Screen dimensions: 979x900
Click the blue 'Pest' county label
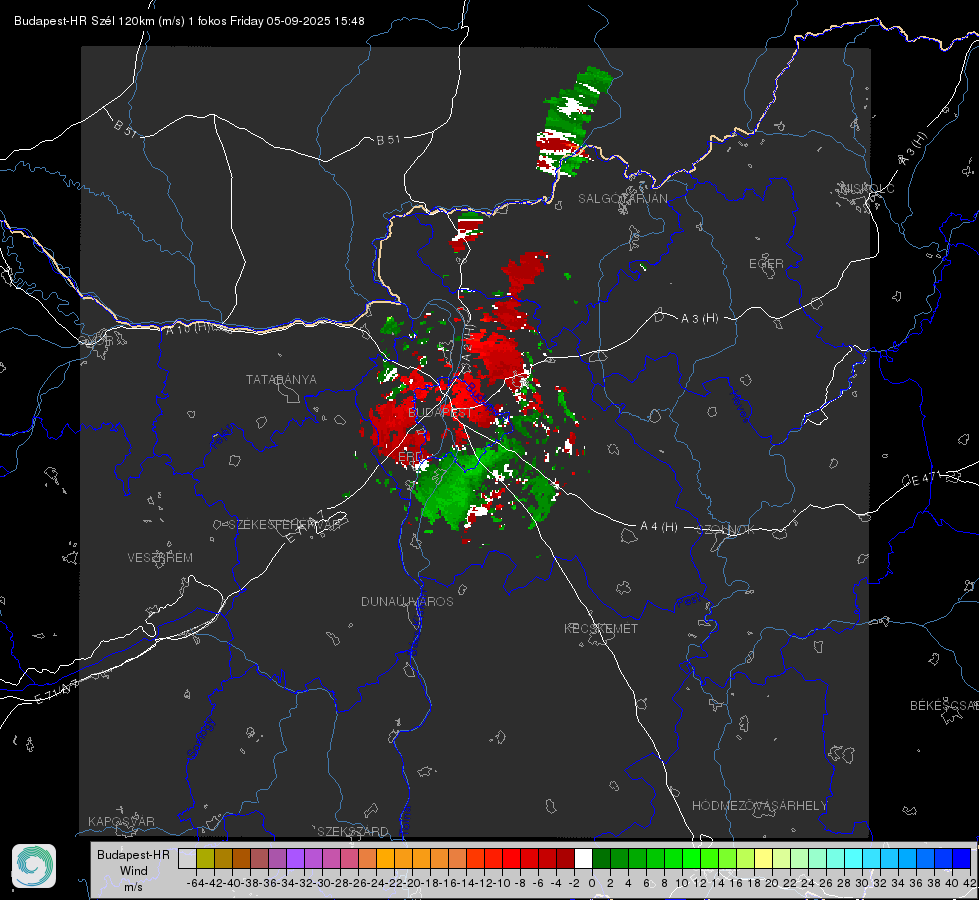689,602
